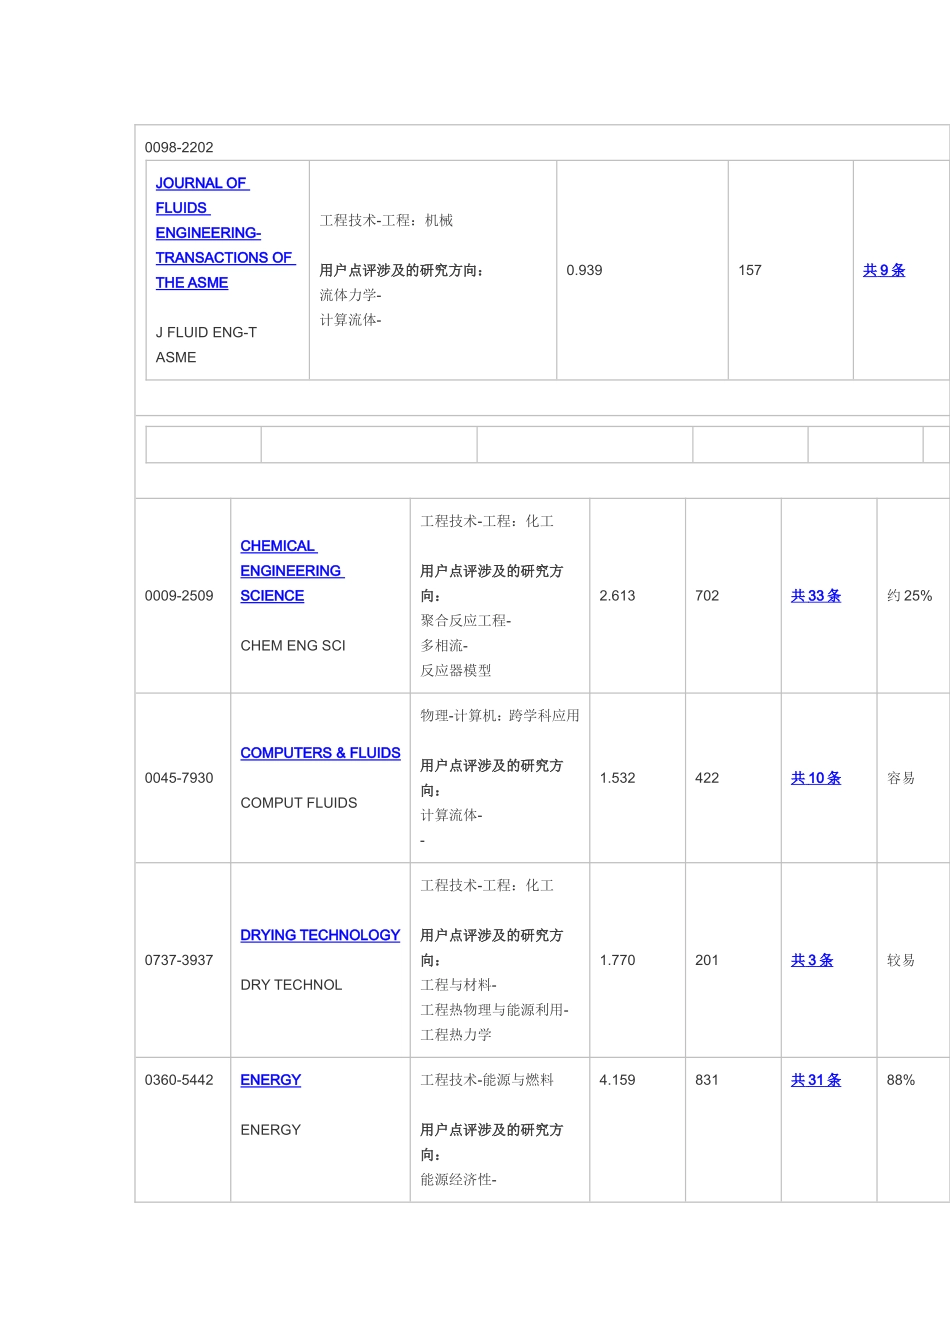Screen dimensions: 950x1344
Task: Click the category 物理-计算机：跨学科应用
Action: tap(500, 716)
